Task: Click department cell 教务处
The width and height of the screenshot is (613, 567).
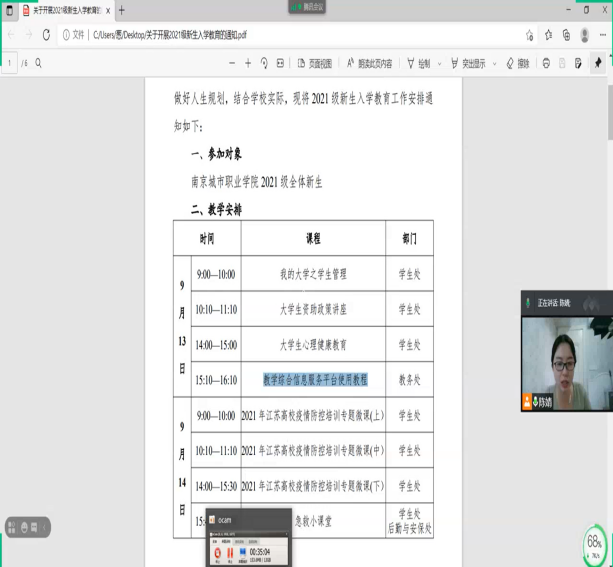Action: click(x=409, y=380)
